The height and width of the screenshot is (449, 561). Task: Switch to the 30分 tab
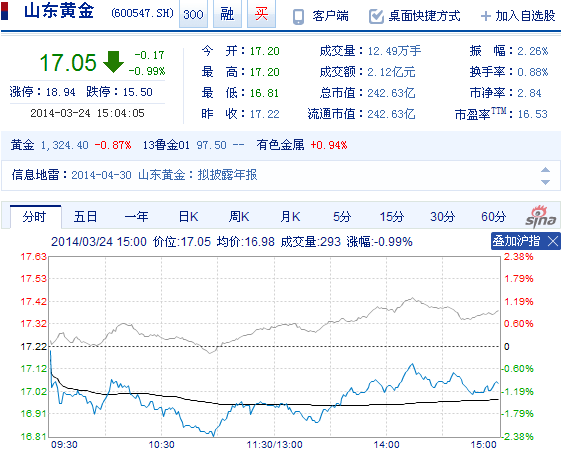(x=443, y=217)
